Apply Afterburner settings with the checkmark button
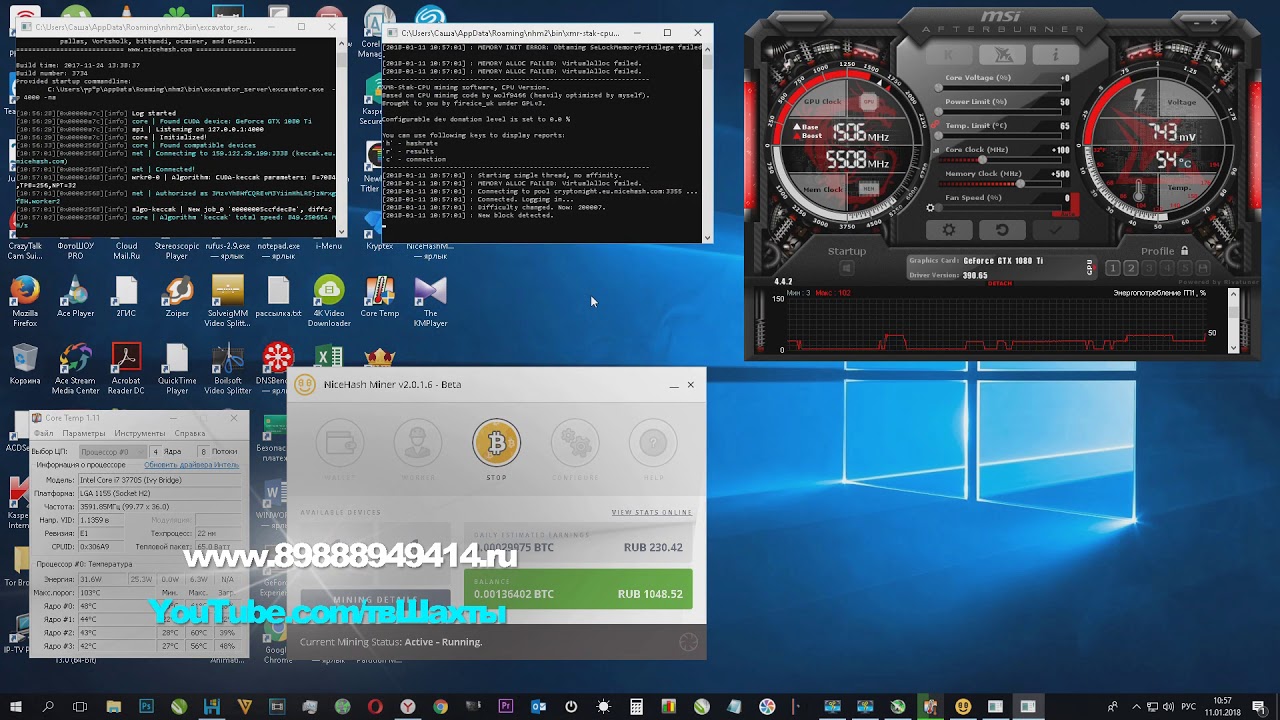This screenshot has width=1280, height=720. 1055,230
